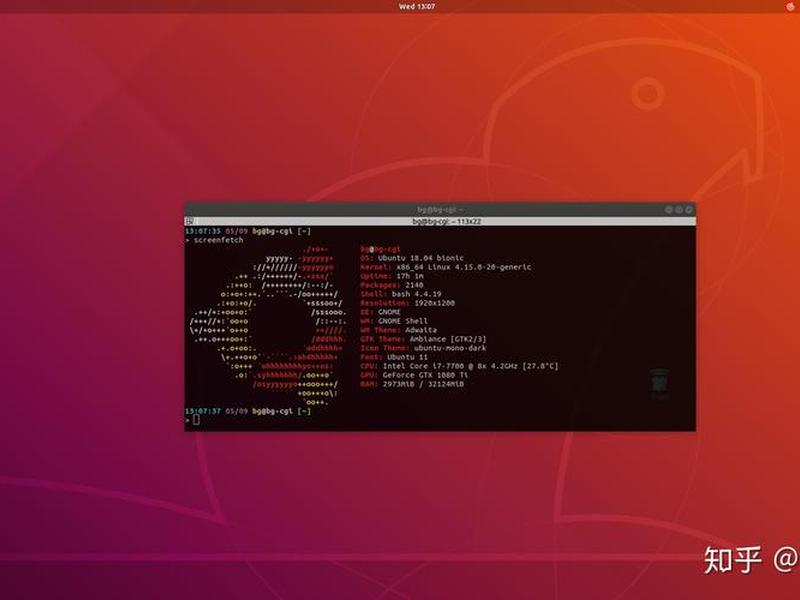800x600 pixels.
Task: Click the terminal pane title reading 113x22
Action: [x=446, y=221]
